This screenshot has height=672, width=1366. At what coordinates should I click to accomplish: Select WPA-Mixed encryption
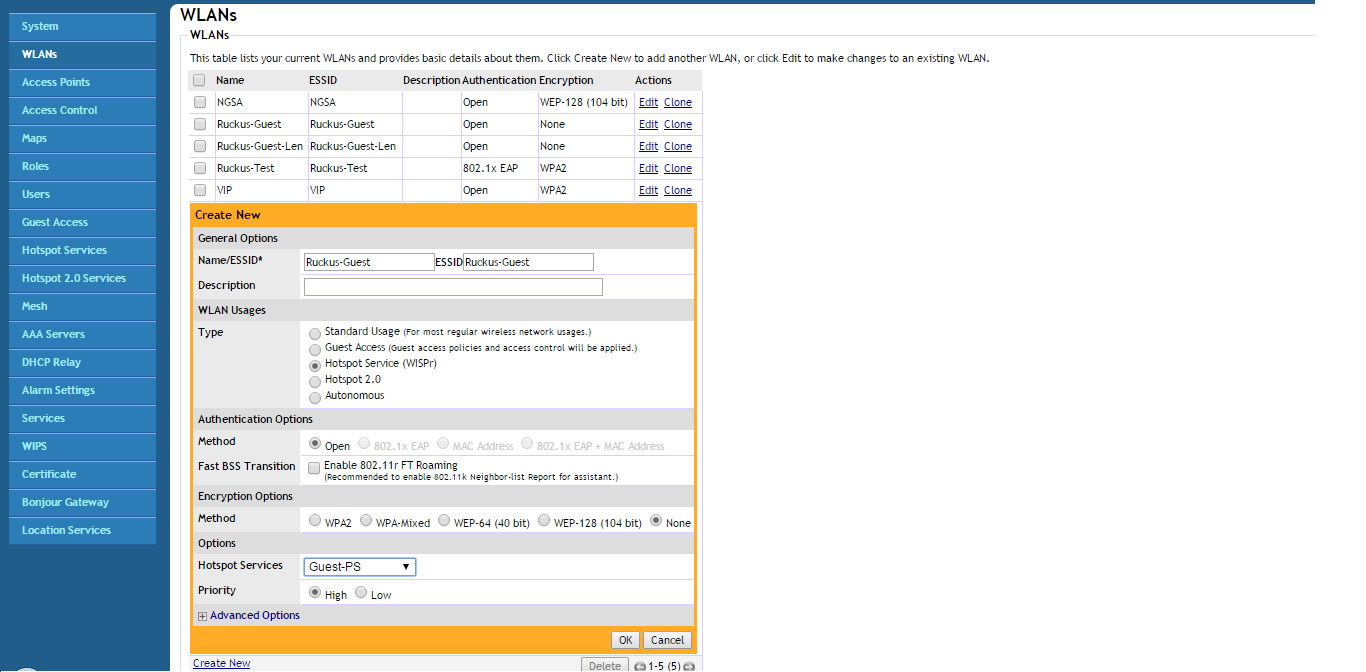coord(366,521)
